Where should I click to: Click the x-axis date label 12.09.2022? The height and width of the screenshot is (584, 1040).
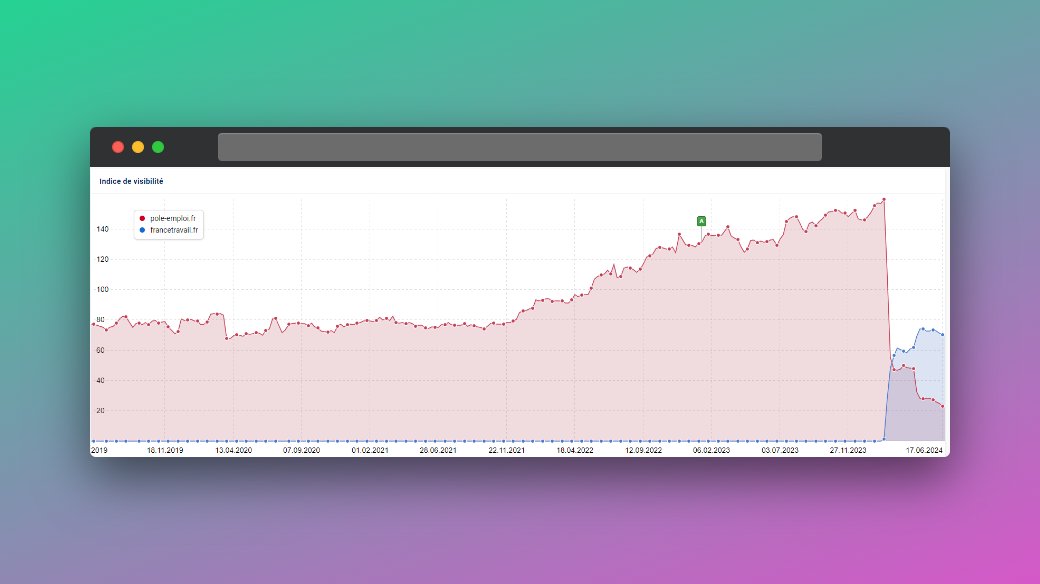[x=643, y=450]
